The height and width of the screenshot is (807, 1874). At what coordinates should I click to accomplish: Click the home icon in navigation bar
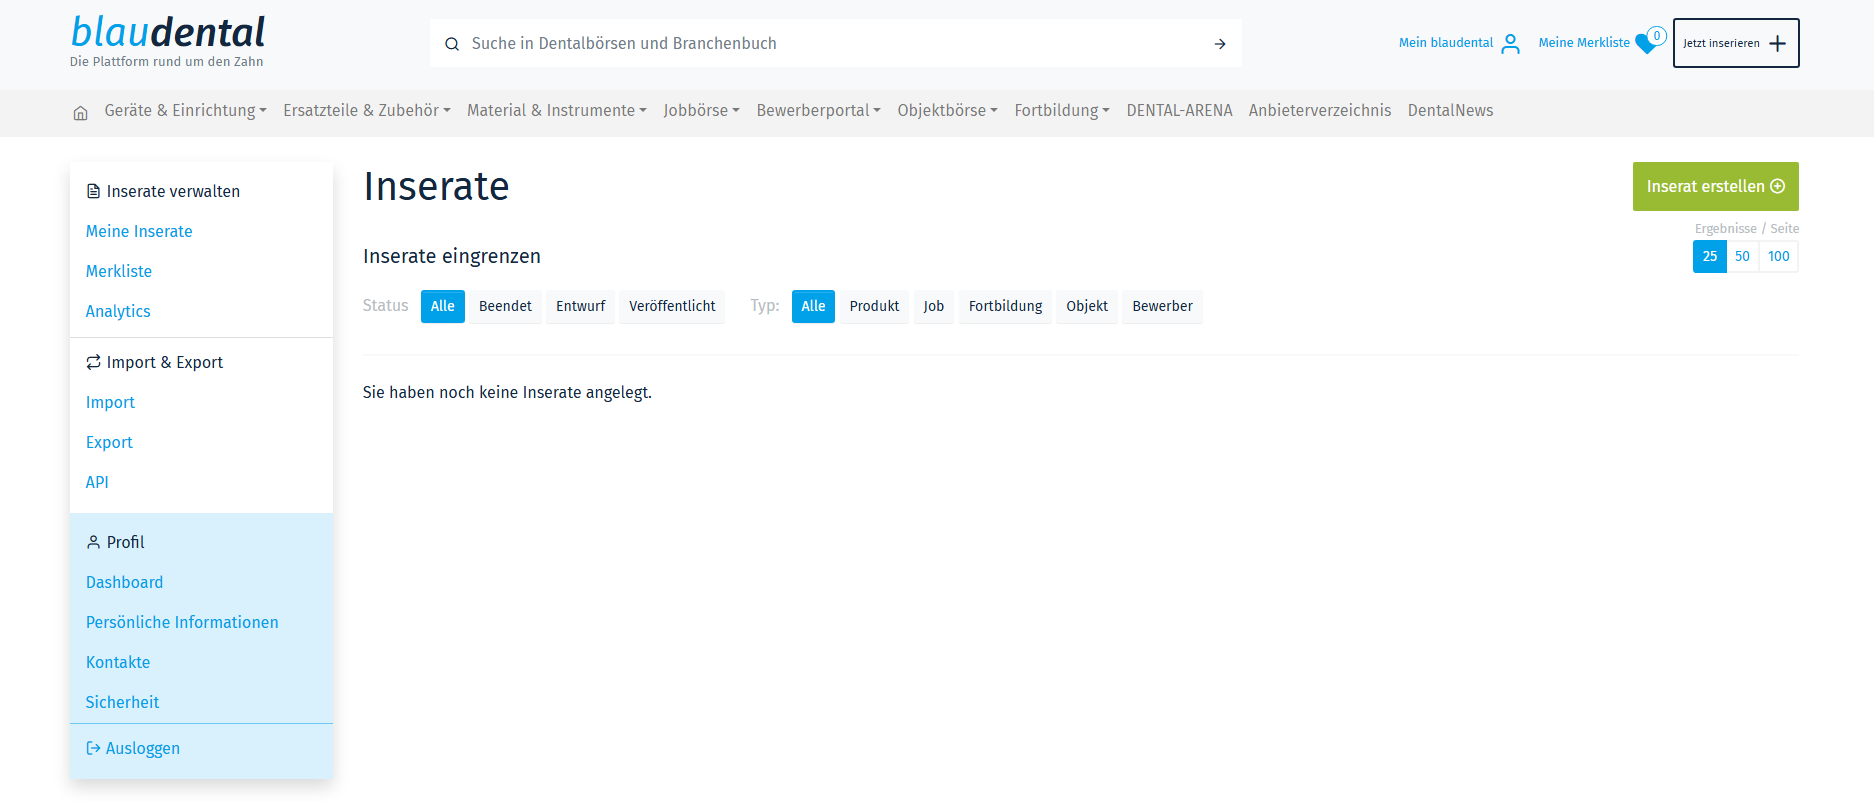pyautogui.click(x=80, y=112)
